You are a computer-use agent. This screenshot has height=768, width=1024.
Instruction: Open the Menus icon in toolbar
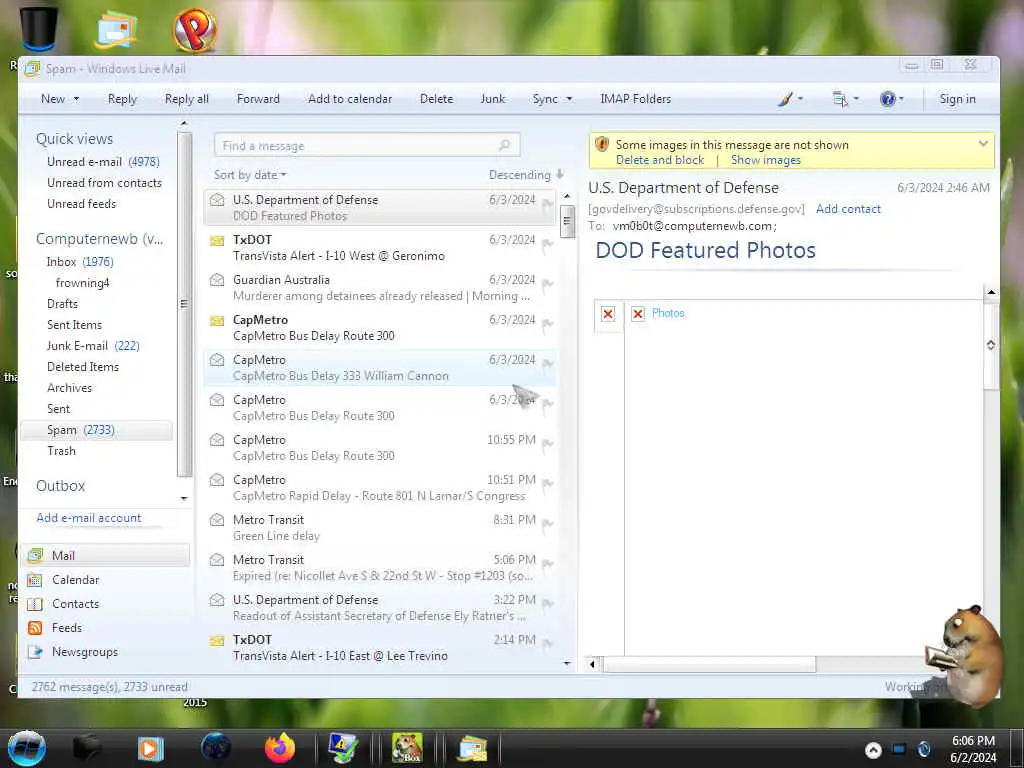coord(840,99)
